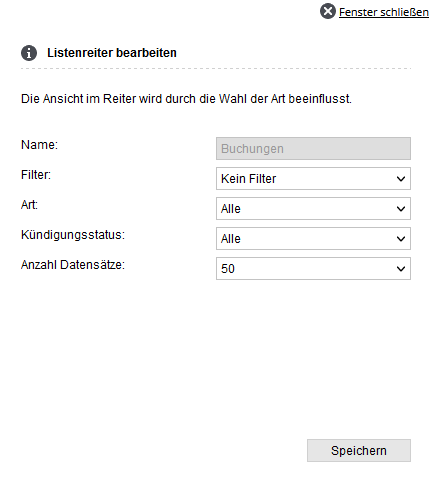Click the Name: label

click(x=39, y=145)
